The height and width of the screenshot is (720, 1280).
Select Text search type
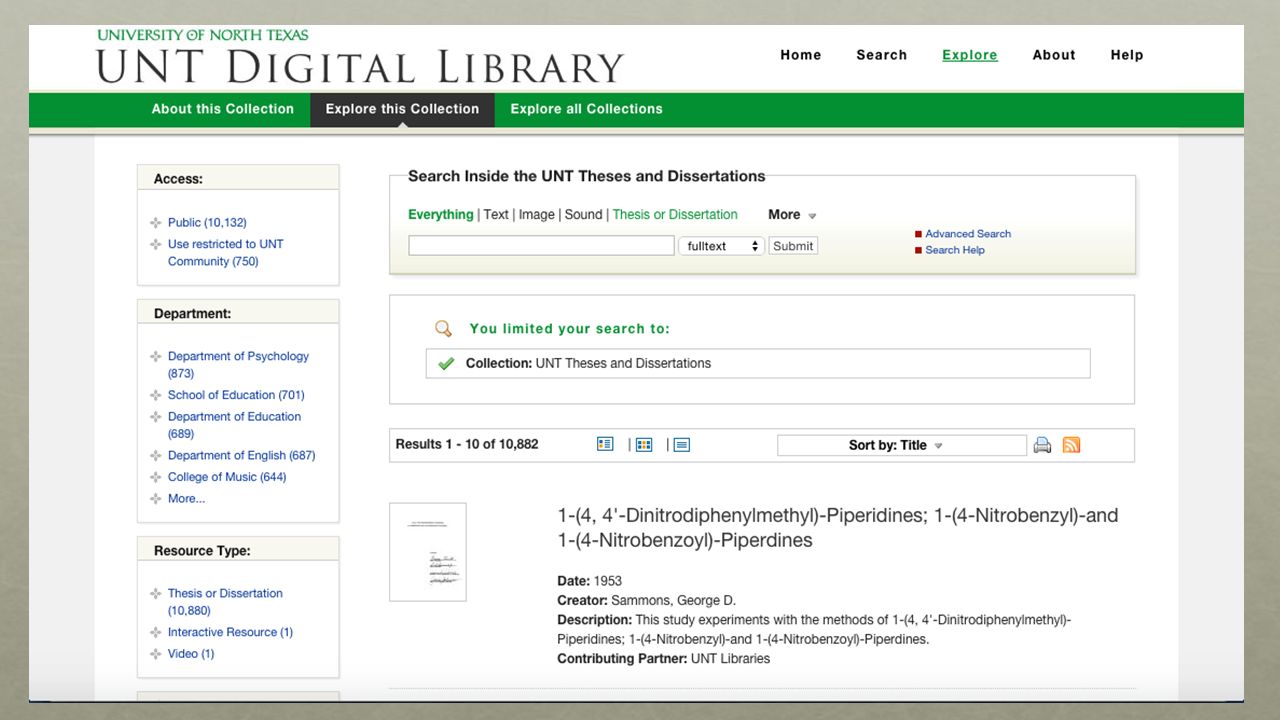tap(496, 215)
